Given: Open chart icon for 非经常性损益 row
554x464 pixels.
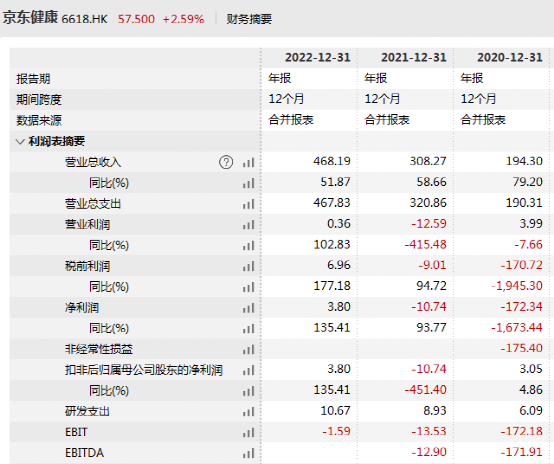Looking at the screenshot, I should click(x=248, y=350).
